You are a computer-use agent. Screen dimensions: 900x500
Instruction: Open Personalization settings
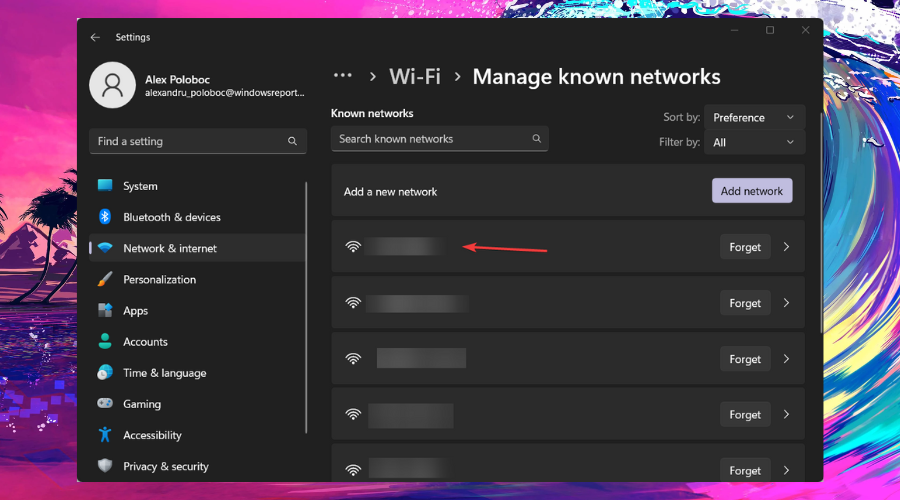[197, 280]
